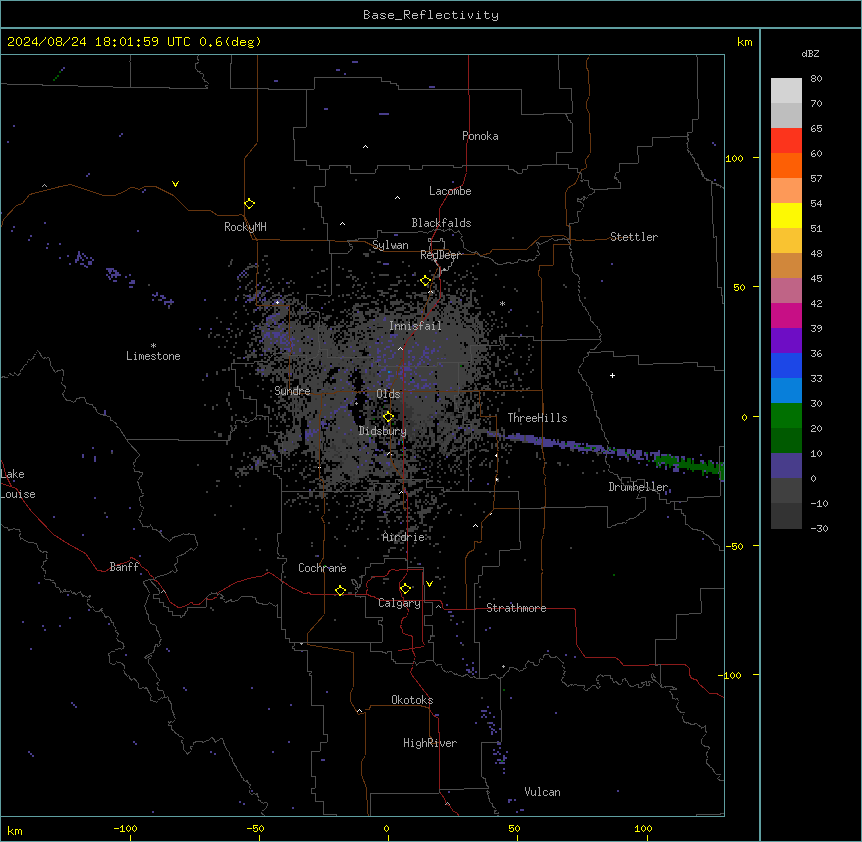Click the Sylvan label
Image resolution: width=862 pixels, height=842 pixels.
pyautogui.click(x=390, y=245)
